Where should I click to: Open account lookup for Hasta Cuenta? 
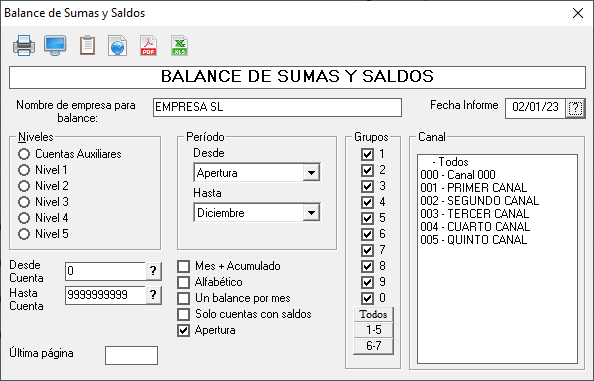tap(153, 295)
